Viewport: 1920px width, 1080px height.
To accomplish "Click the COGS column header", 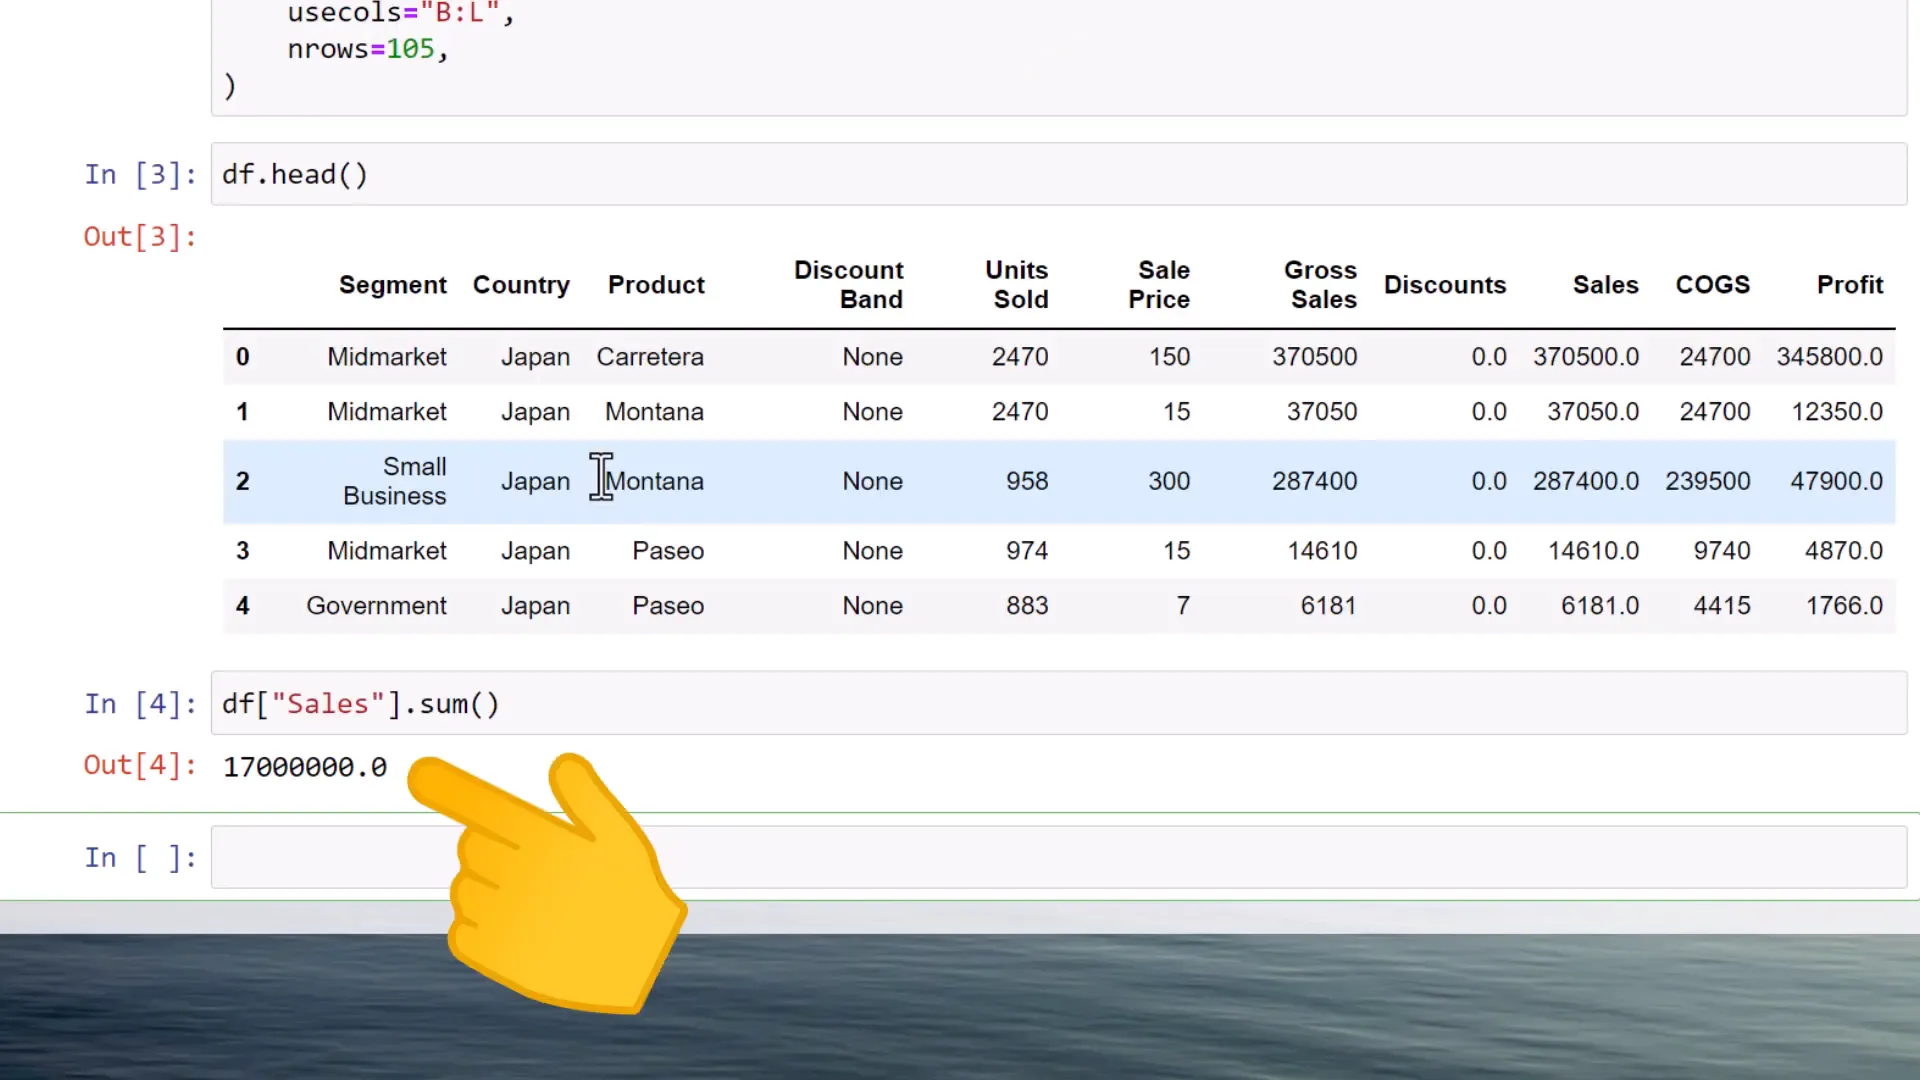I will 1713,285.
